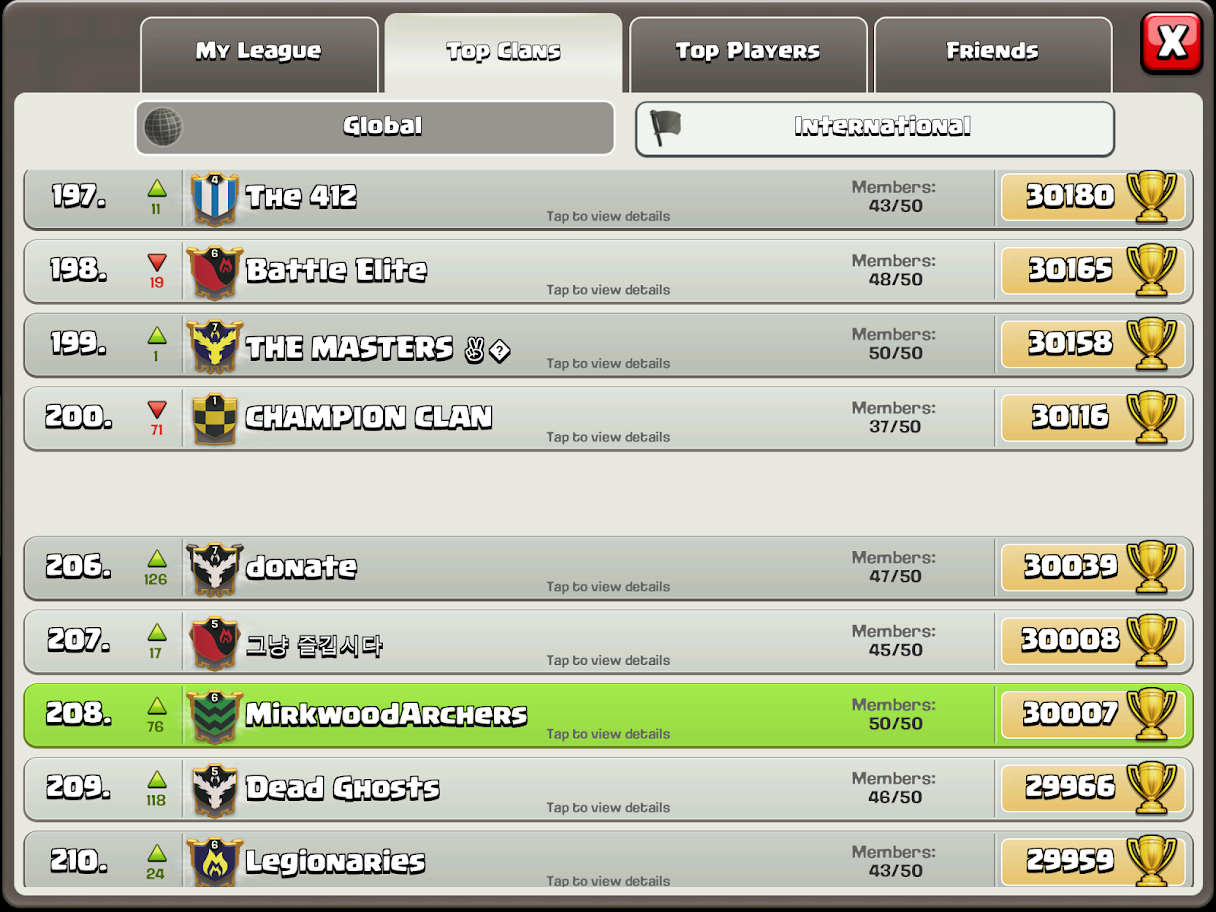The image size is (1216, 912).
Task: Switch to the Friends tab
Action: (x=993, y=54)
